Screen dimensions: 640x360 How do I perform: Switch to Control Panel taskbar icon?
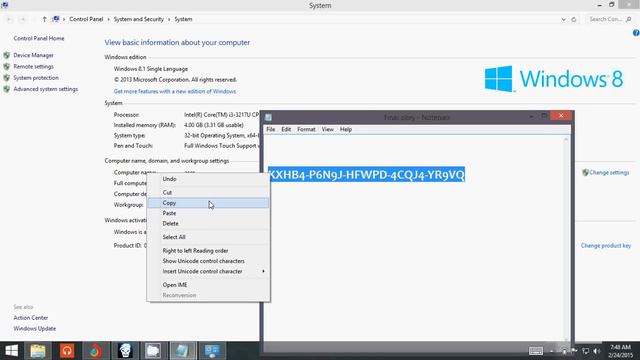tap(212, 351)
